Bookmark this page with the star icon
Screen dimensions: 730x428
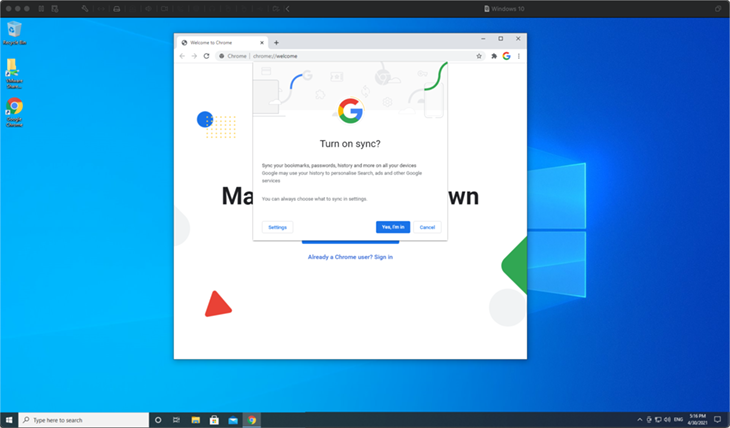[480, 56]
